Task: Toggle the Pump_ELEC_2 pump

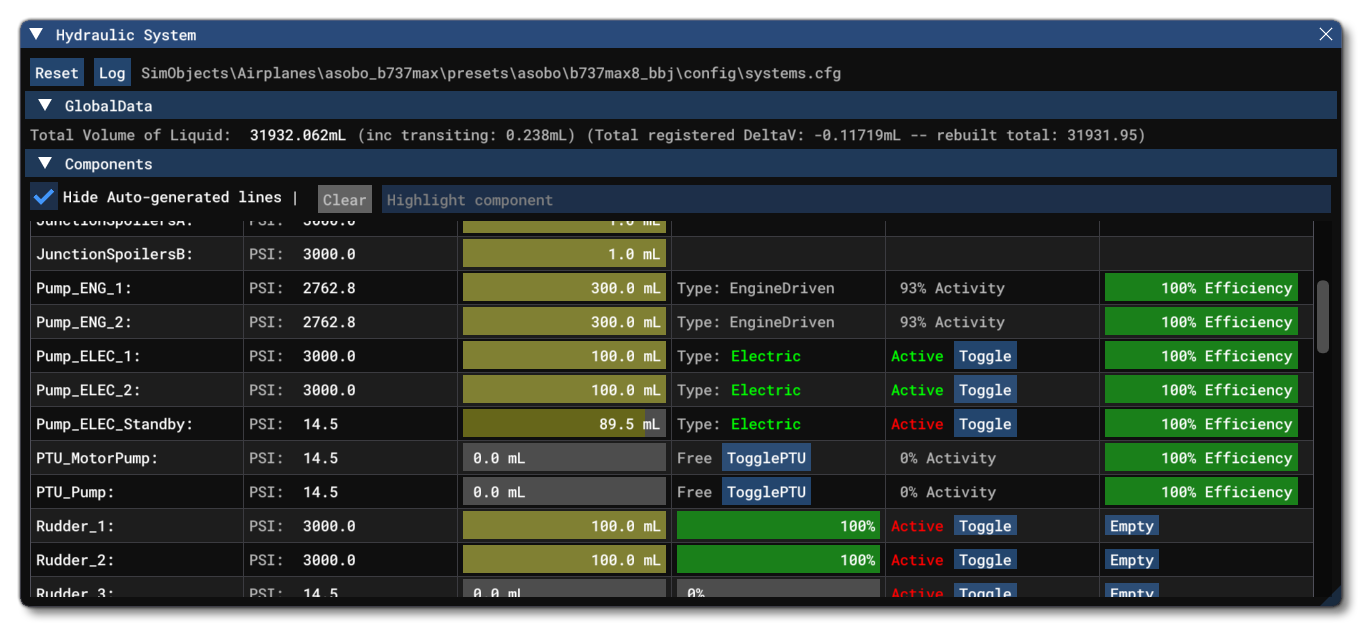Action: click(x=985, y=389)
